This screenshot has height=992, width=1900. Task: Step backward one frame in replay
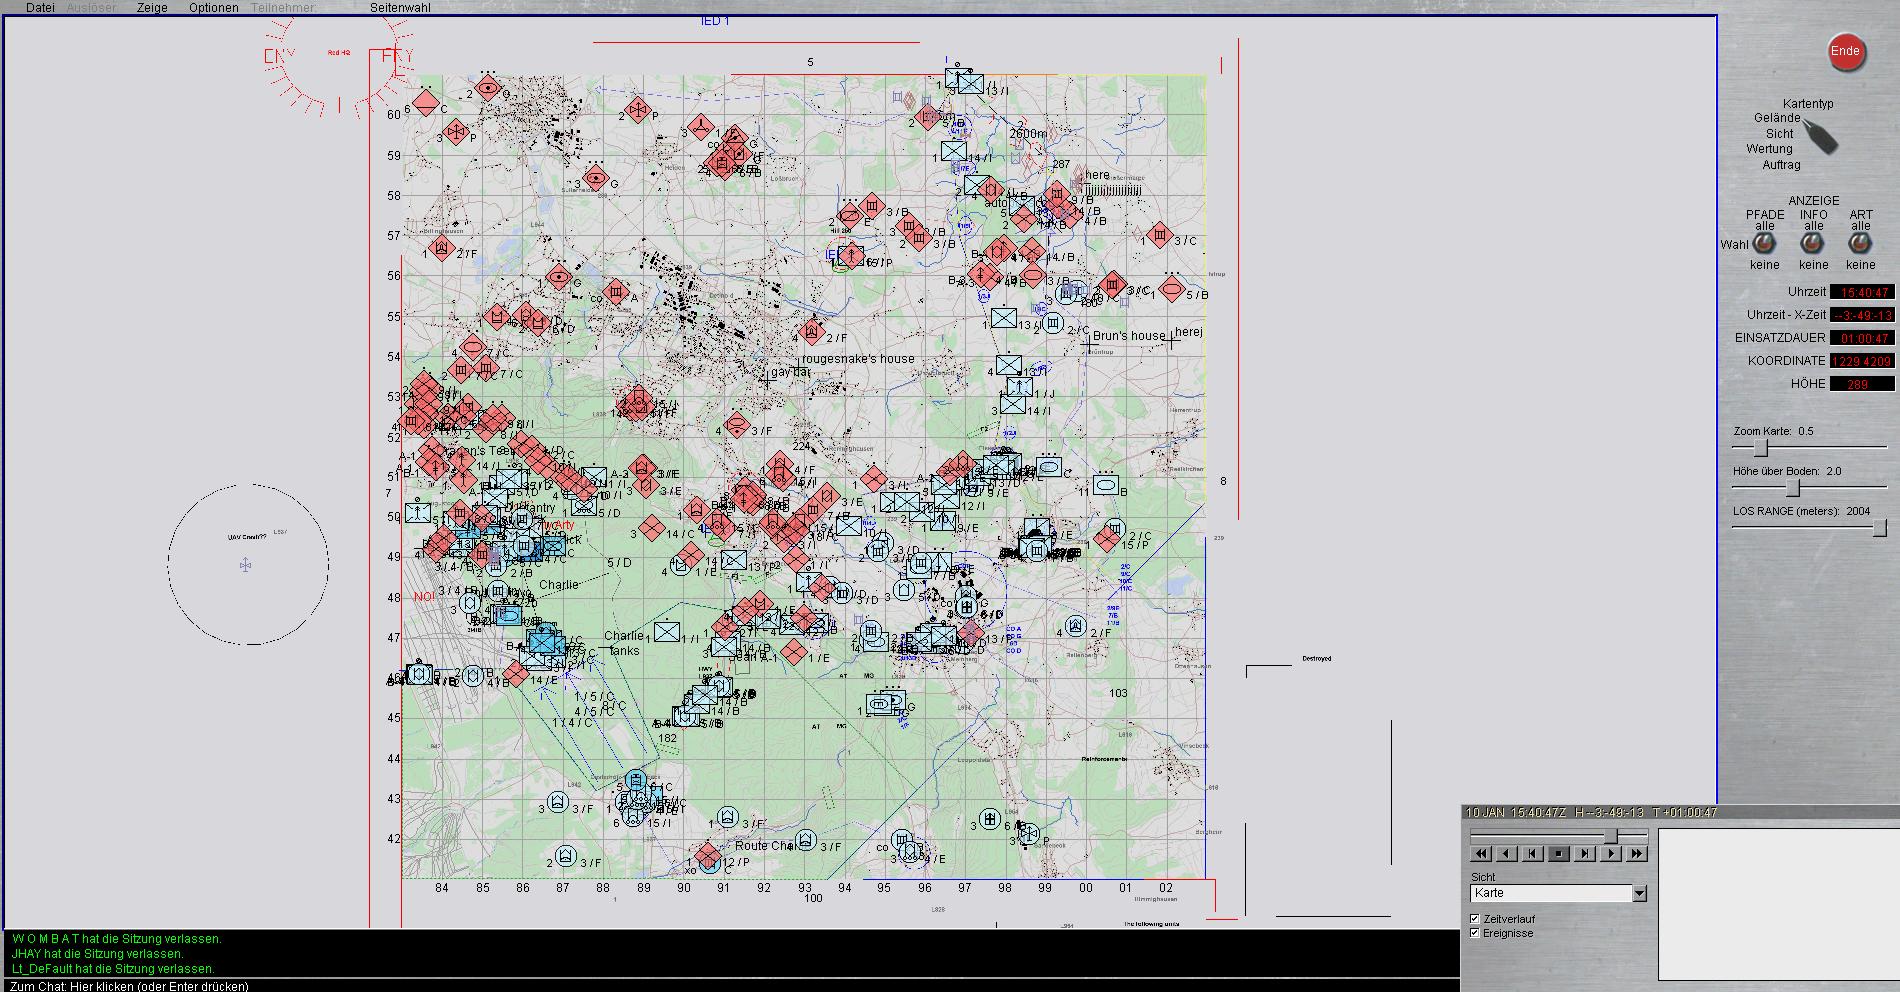point(1533,853)
